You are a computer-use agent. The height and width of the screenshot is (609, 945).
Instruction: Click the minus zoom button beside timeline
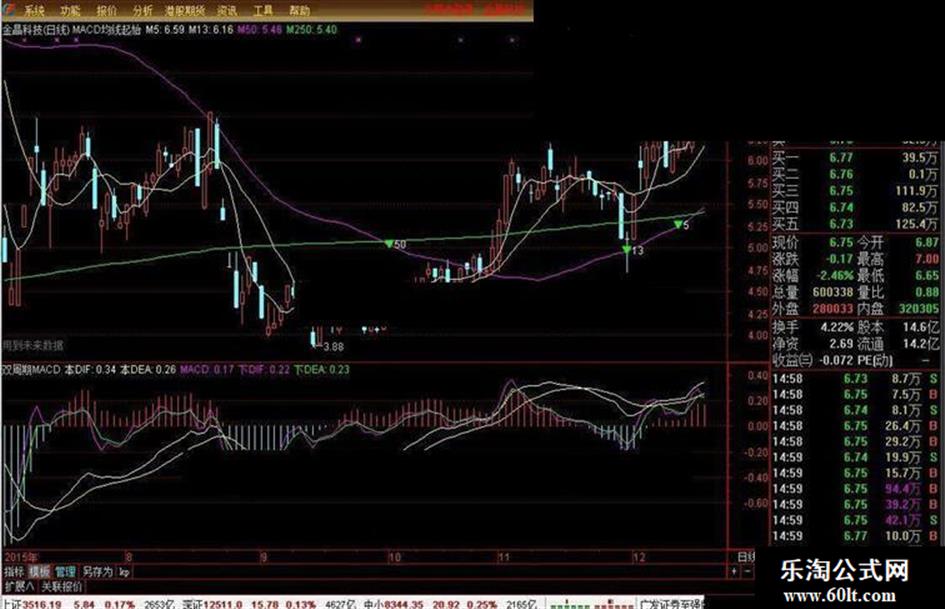pos(748,570)
